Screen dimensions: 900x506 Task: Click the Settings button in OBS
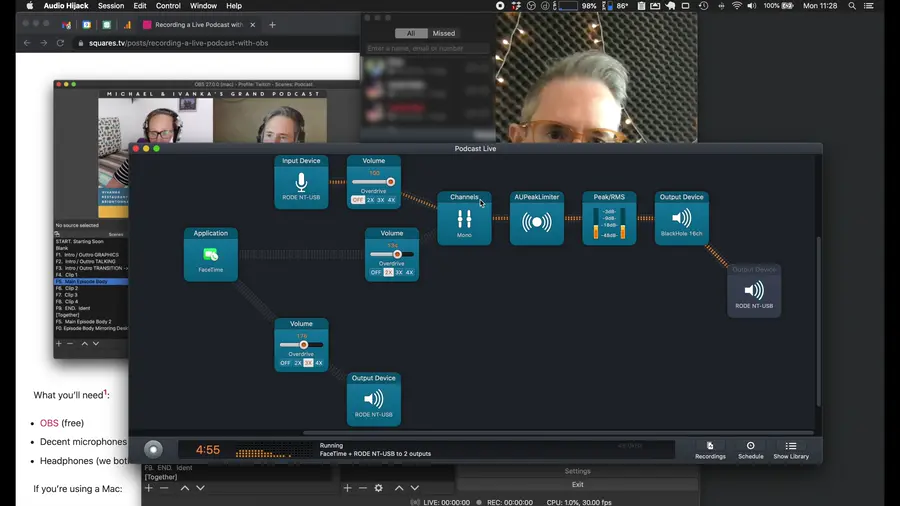coord(577,471)
